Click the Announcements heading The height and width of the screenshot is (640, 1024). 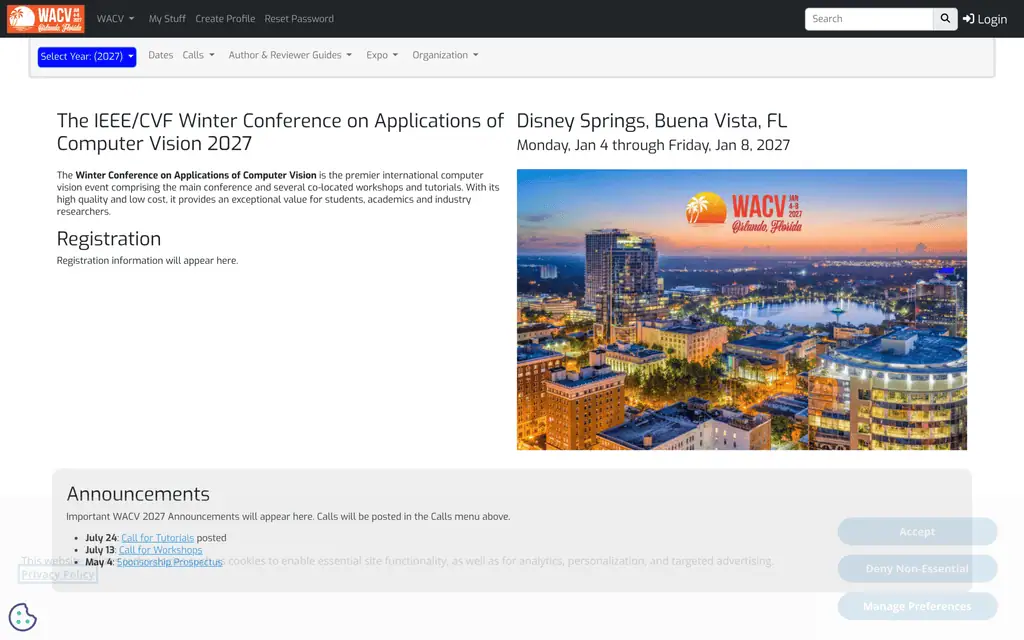point(138,494)
